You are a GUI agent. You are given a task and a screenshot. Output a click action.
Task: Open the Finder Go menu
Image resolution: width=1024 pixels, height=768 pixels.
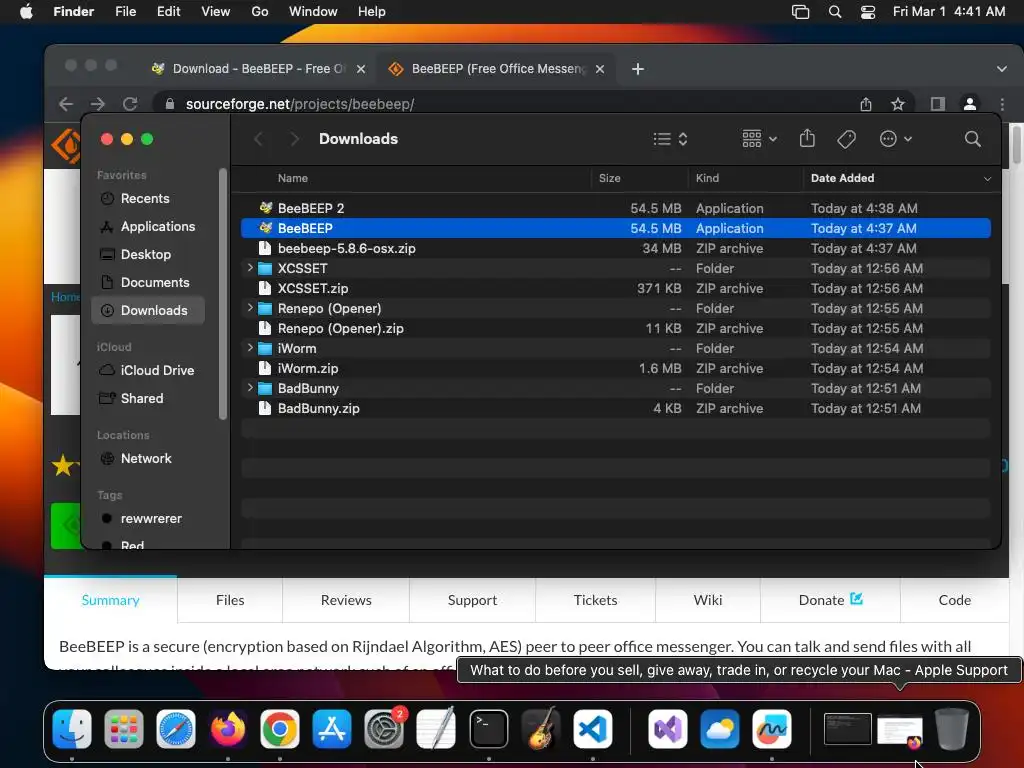coord(259,12)
